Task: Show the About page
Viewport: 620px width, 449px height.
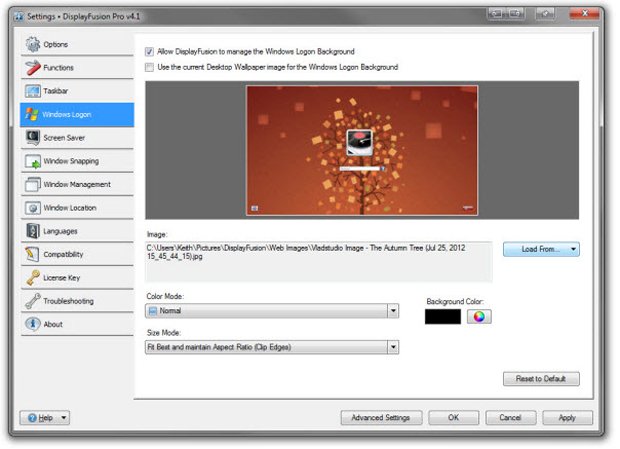Action: [77, 324]
